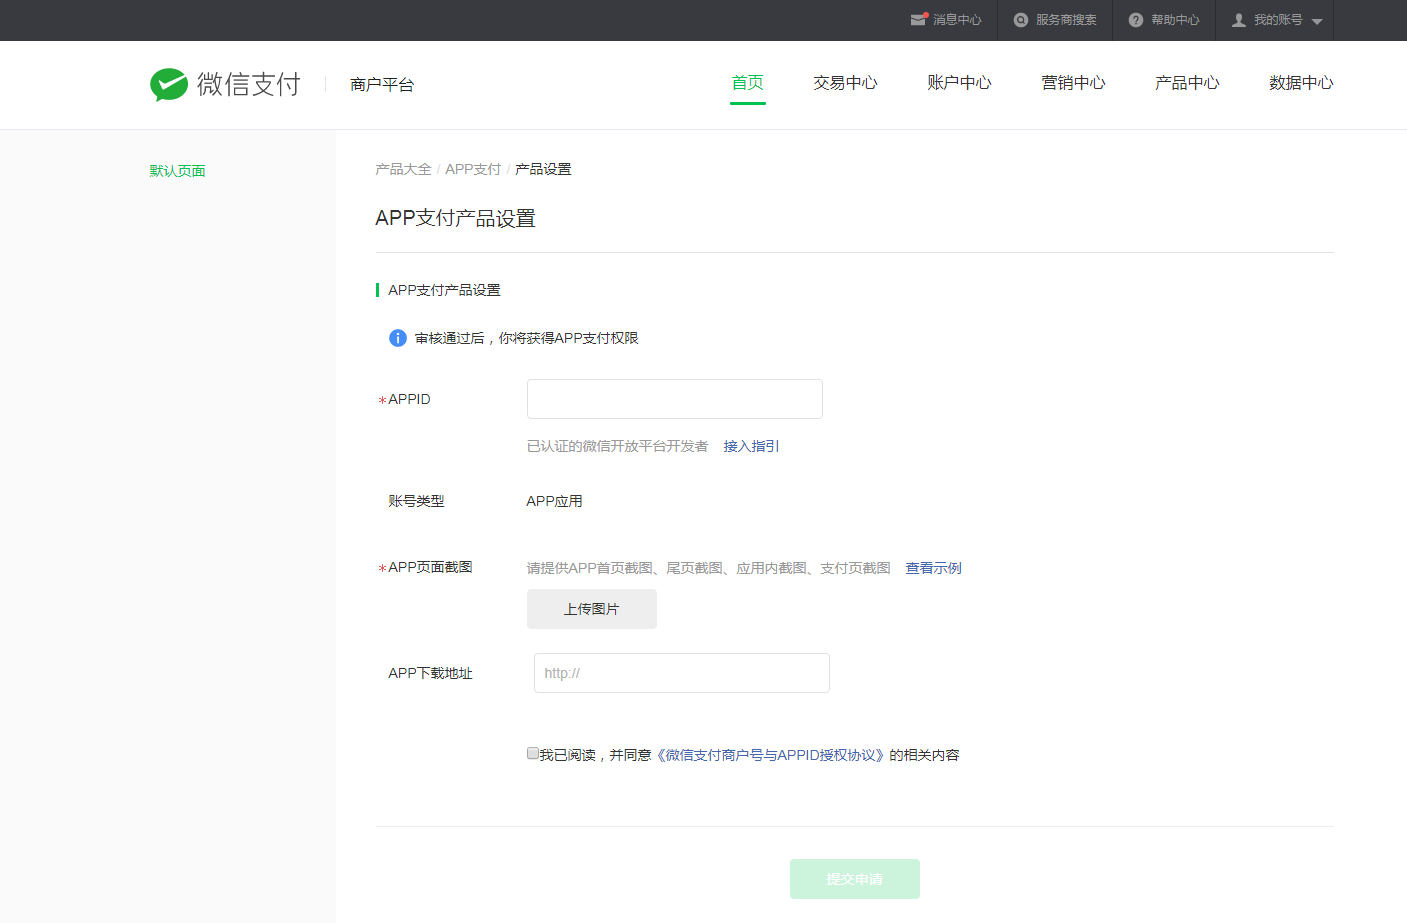Screen dimensions: 1407x923
Task: Switch to 账户中心 tab
Action: coord(959,83)
